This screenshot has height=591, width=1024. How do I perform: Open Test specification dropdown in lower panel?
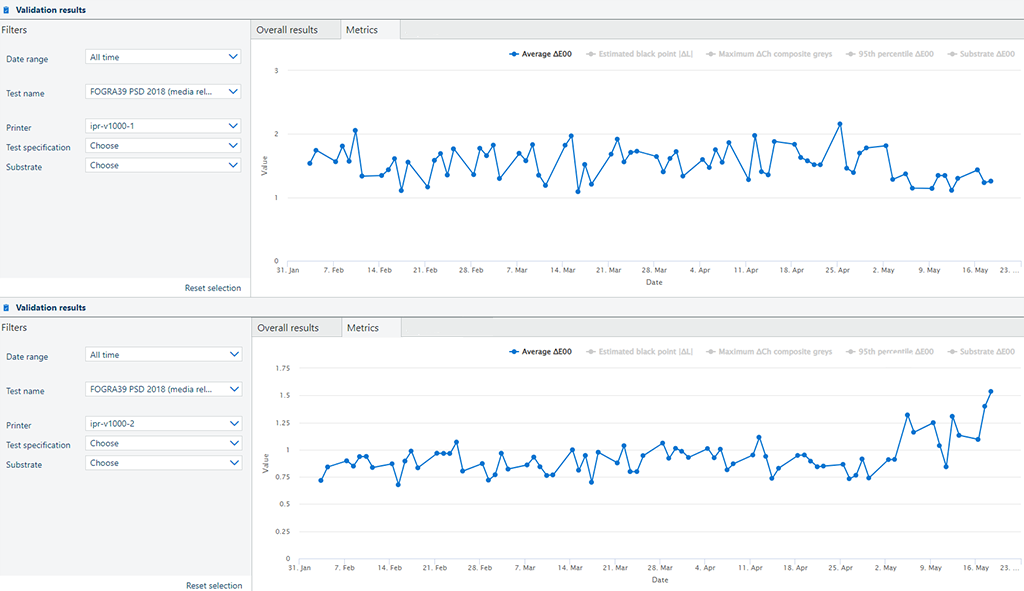pyautogui.click(x=163, y=444)
